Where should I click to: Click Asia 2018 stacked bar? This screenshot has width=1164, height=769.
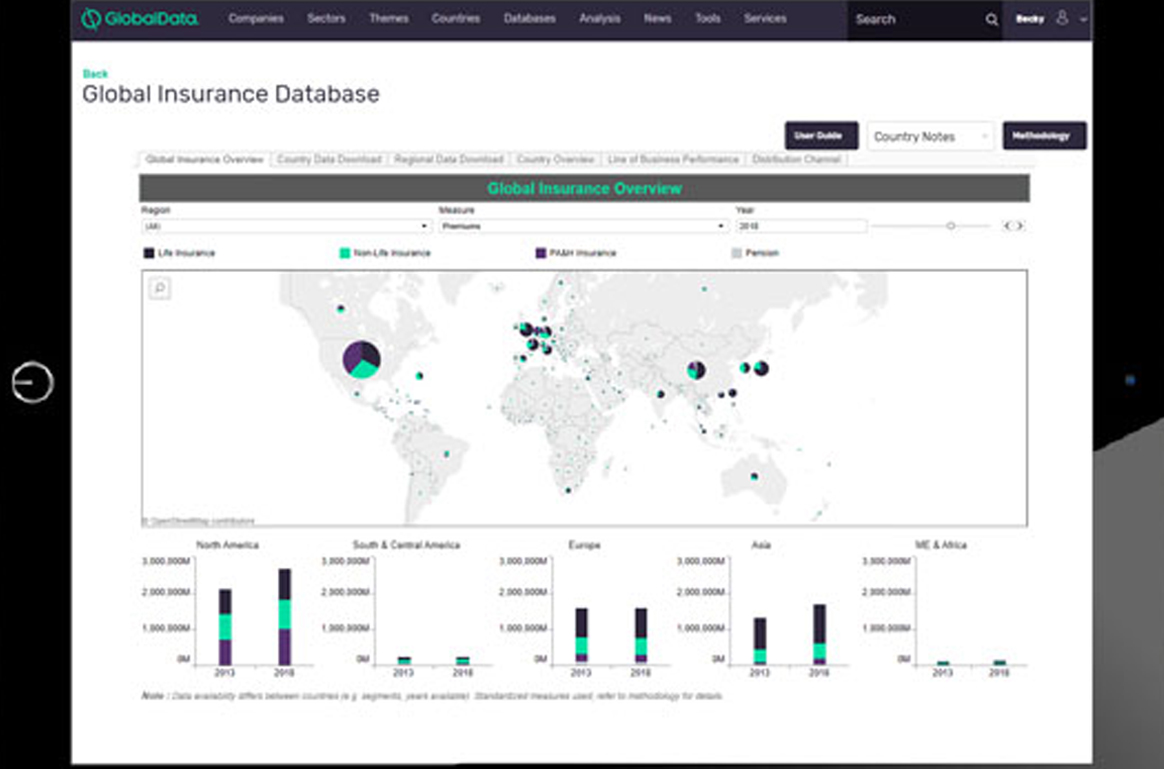tap(819, 635)
